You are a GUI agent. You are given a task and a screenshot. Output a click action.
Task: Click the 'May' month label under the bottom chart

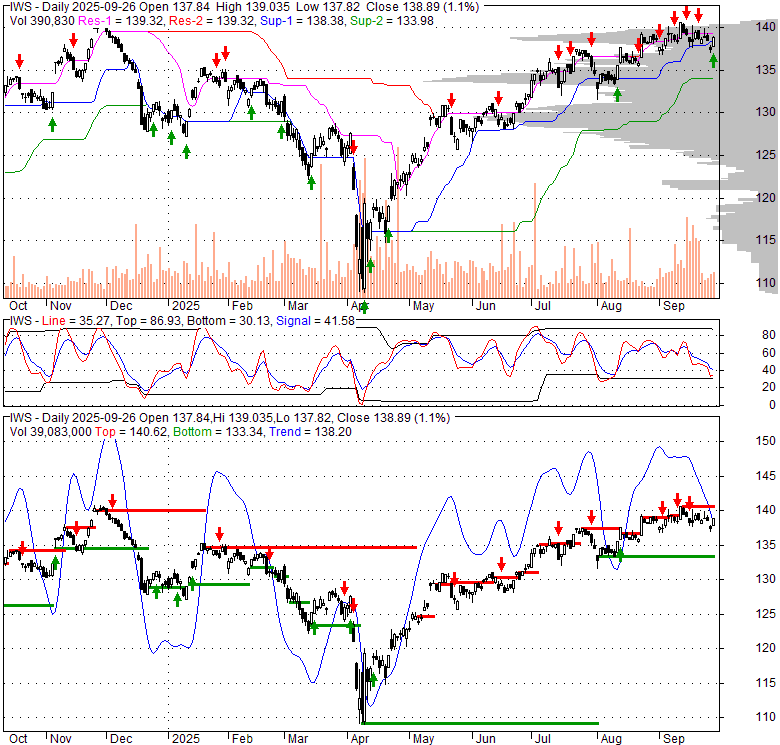(x=423, y=739)
